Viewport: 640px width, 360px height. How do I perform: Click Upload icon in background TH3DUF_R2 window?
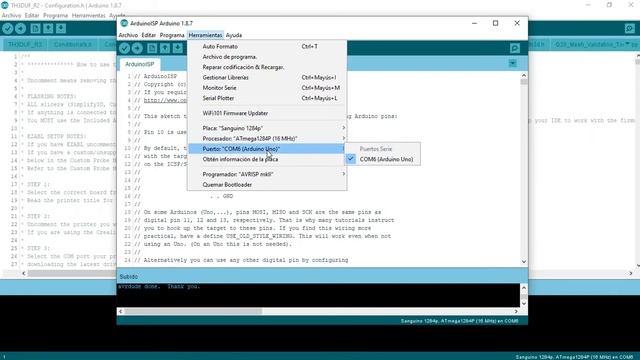tap(20, 28)
